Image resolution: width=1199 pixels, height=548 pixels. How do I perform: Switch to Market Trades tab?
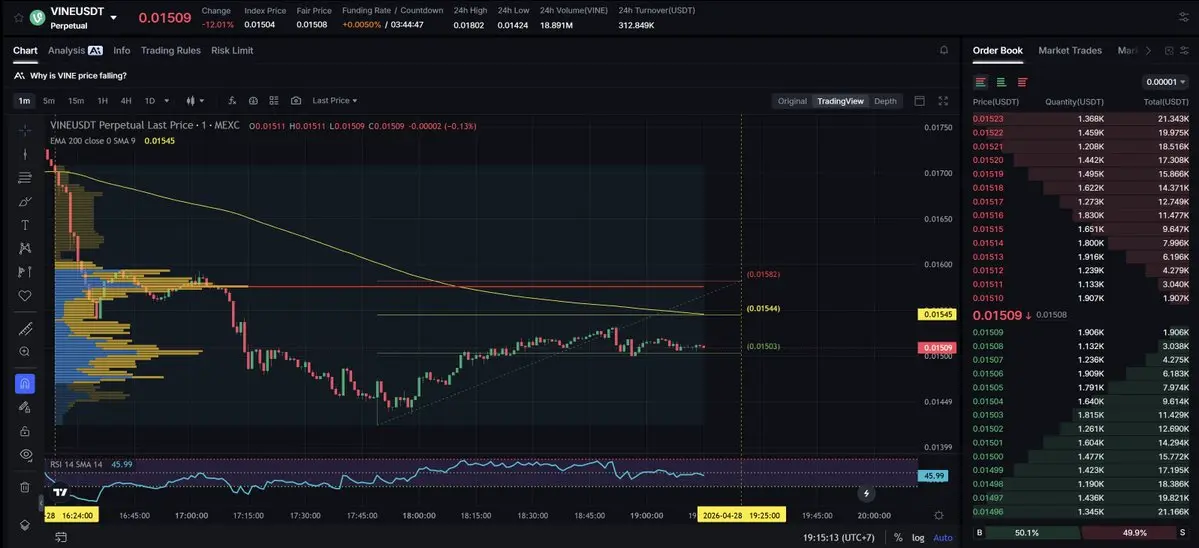[1070, 50]
